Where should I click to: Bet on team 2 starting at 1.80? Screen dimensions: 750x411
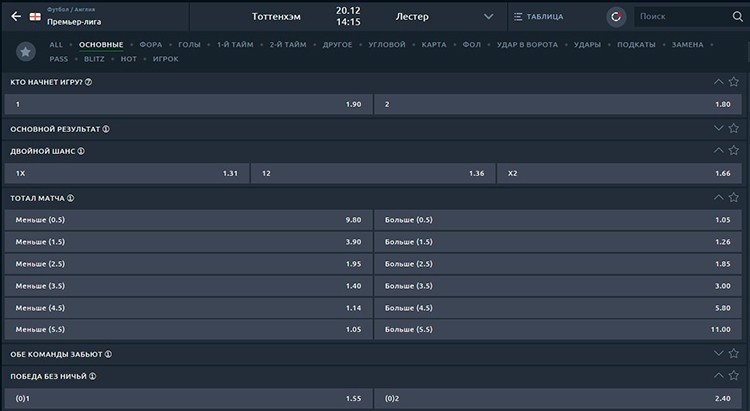(x=558, y=104)
